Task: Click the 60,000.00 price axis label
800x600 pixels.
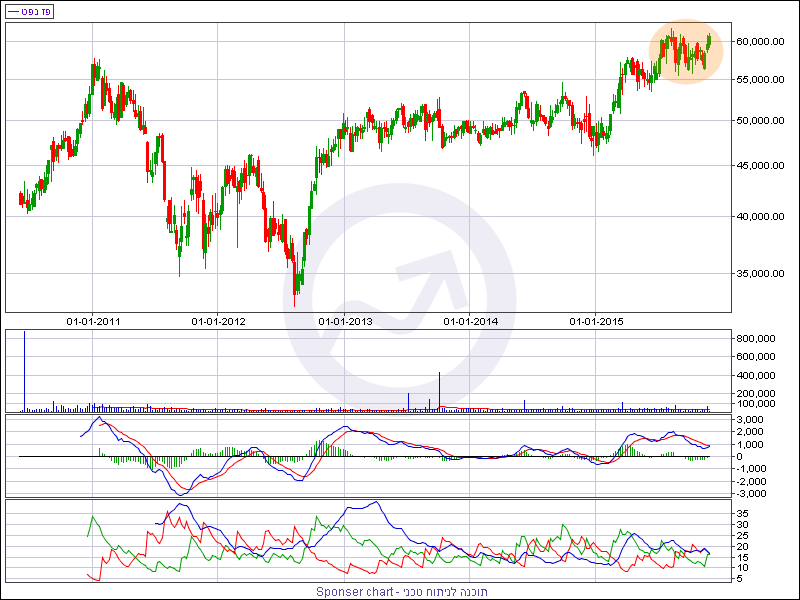Action: (x=757, y=42)
